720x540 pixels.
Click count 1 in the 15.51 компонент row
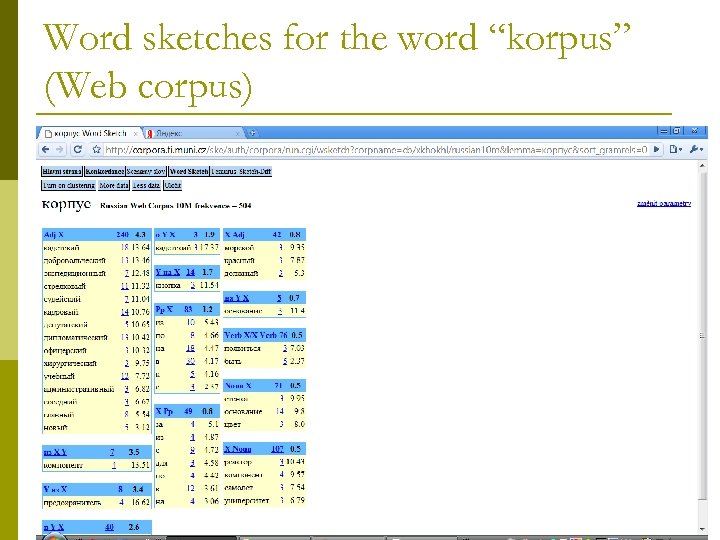click(114, 465)
